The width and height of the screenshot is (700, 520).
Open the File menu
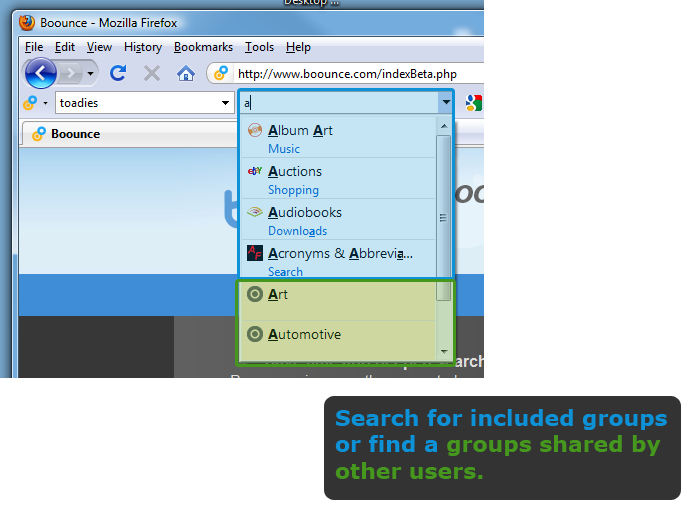(34, 47)
